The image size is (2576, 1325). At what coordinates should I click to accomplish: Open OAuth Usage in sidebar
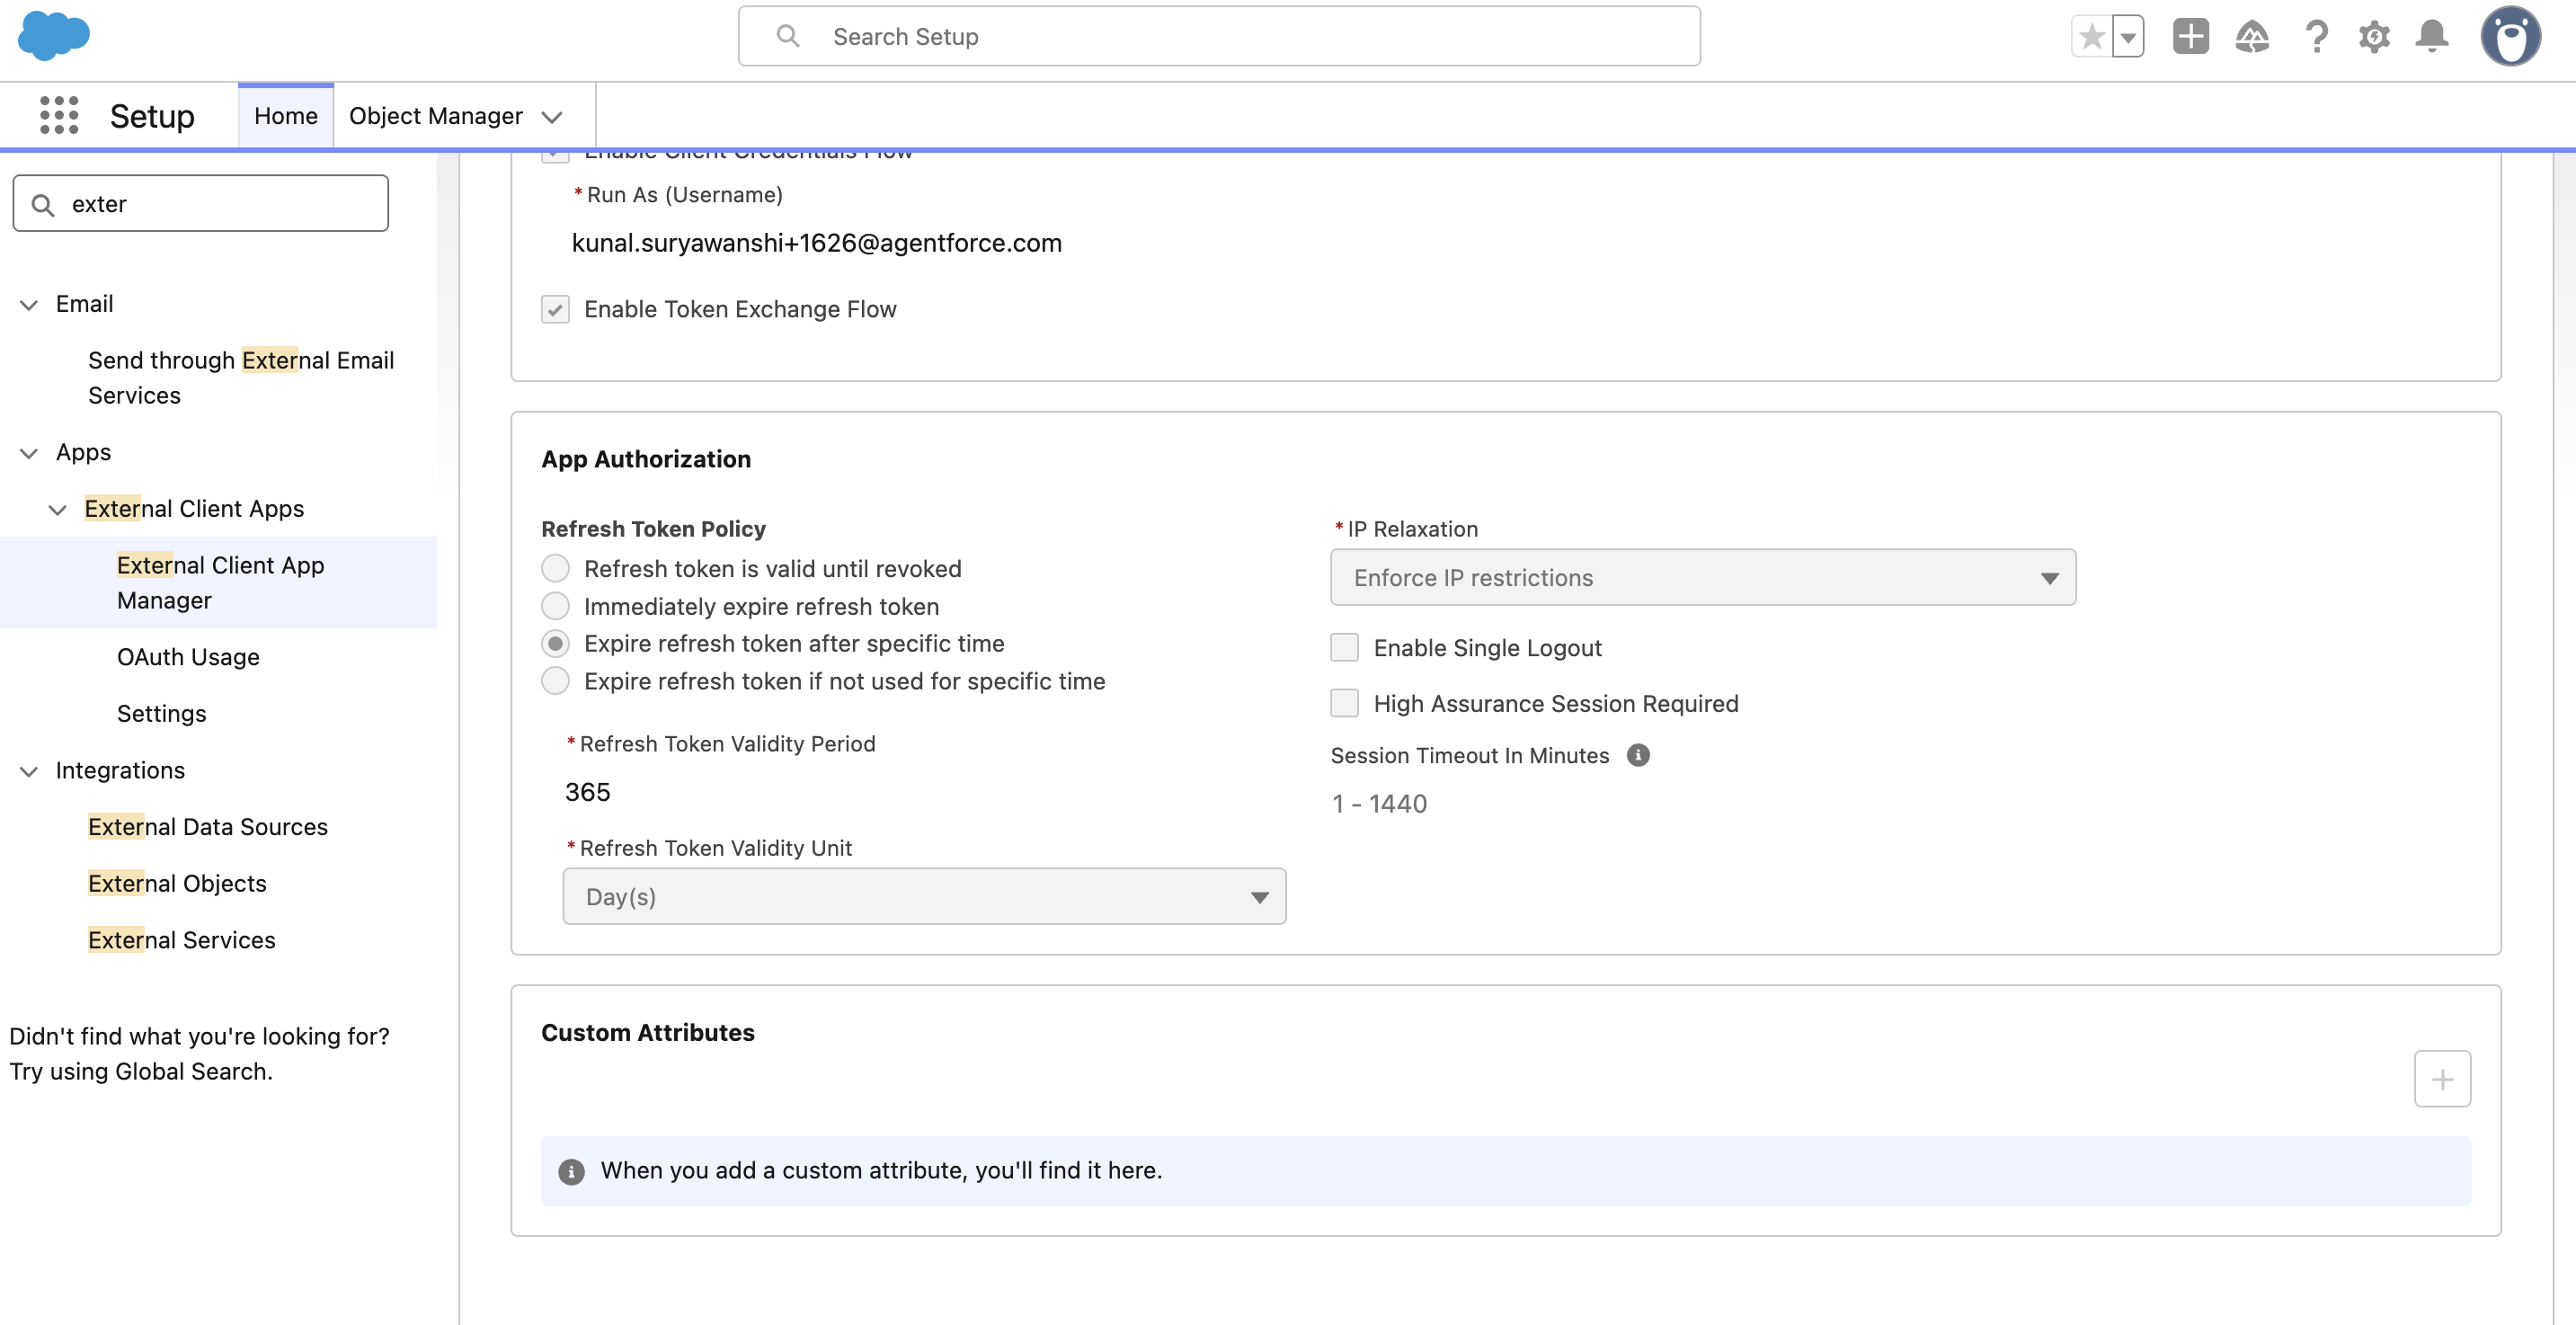click(x=188, y=657)
